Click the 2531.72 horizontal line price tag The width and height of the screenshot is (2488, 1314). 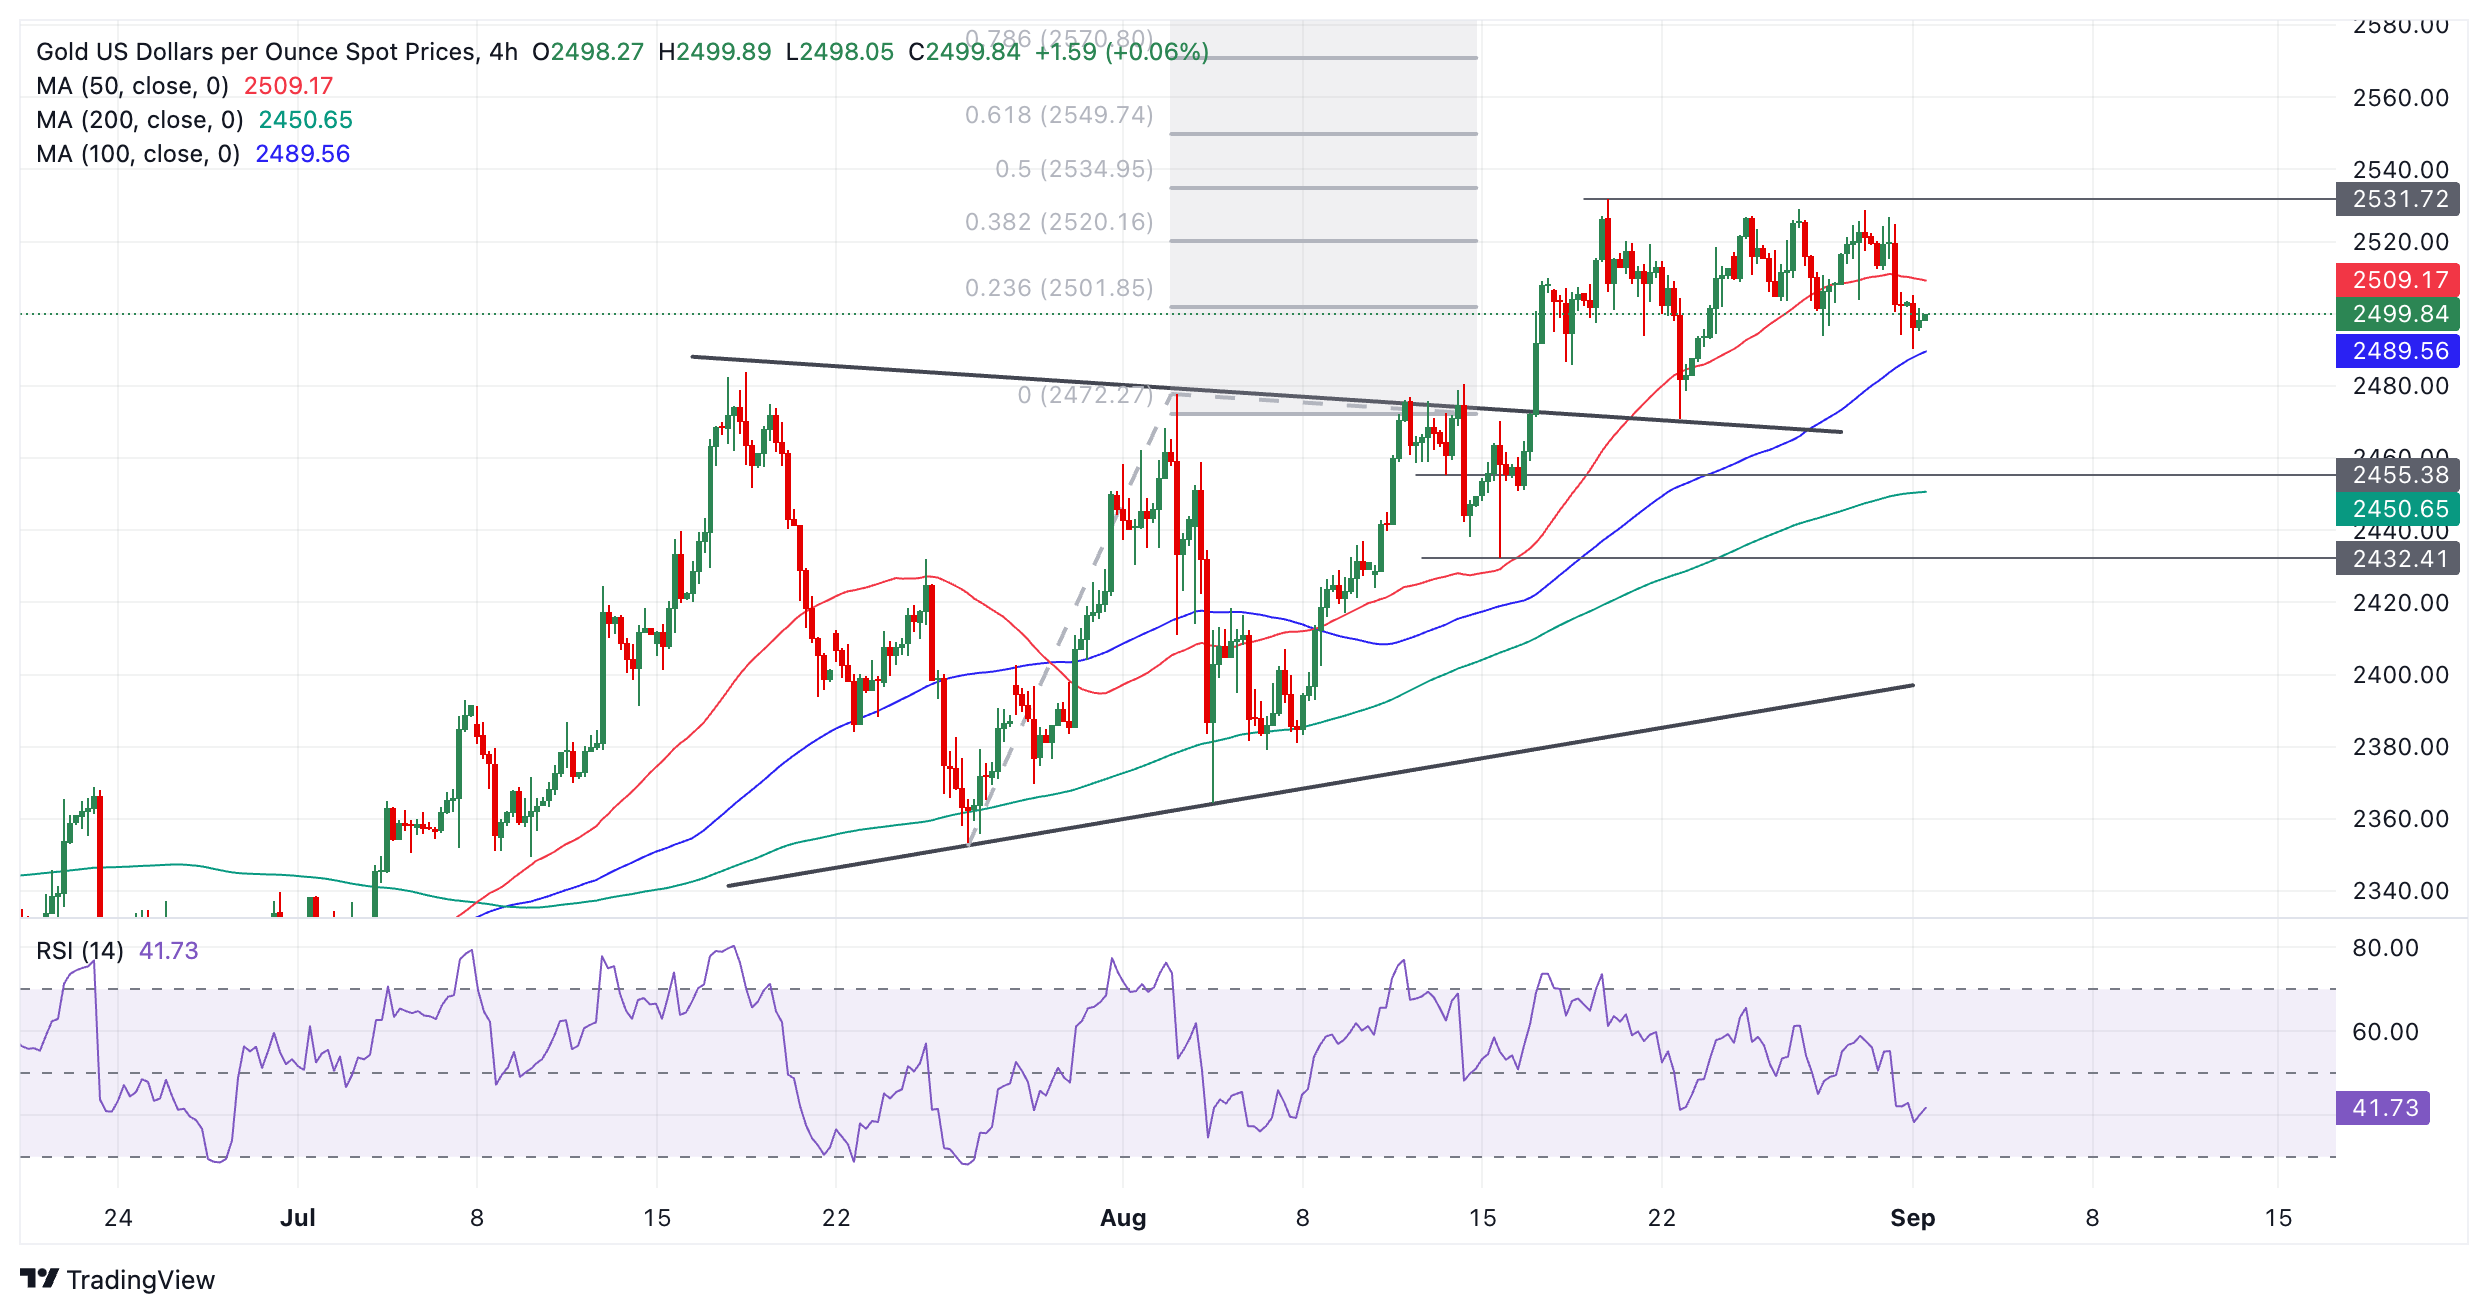tap(2397, 199)
